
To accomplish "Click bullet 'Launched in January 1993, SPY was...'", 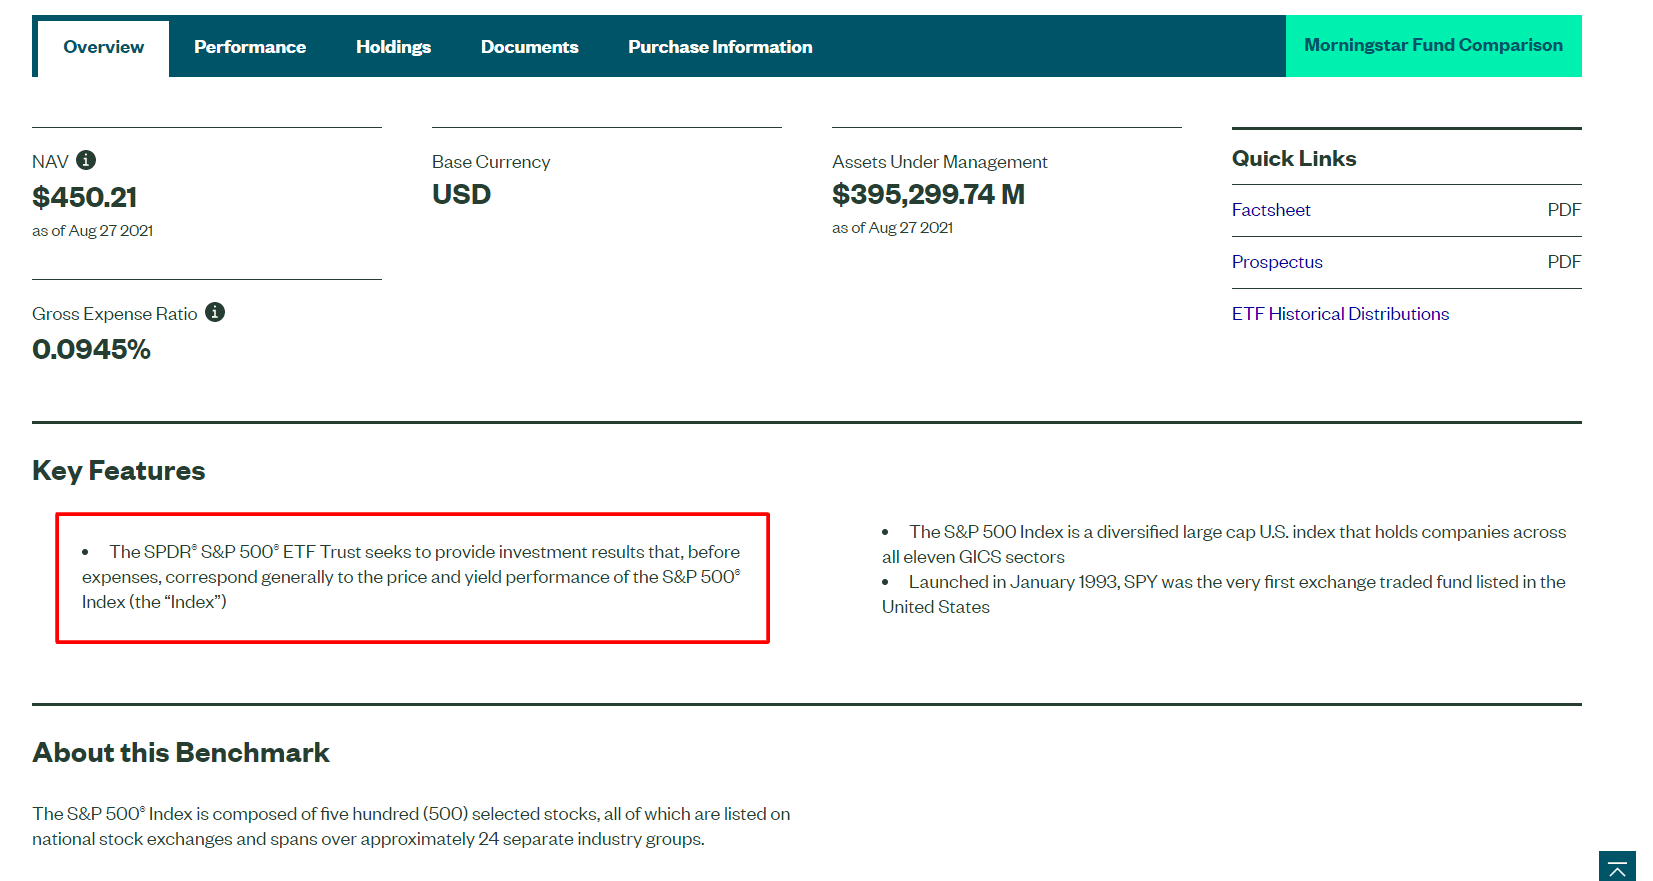I will (1224, 594).
